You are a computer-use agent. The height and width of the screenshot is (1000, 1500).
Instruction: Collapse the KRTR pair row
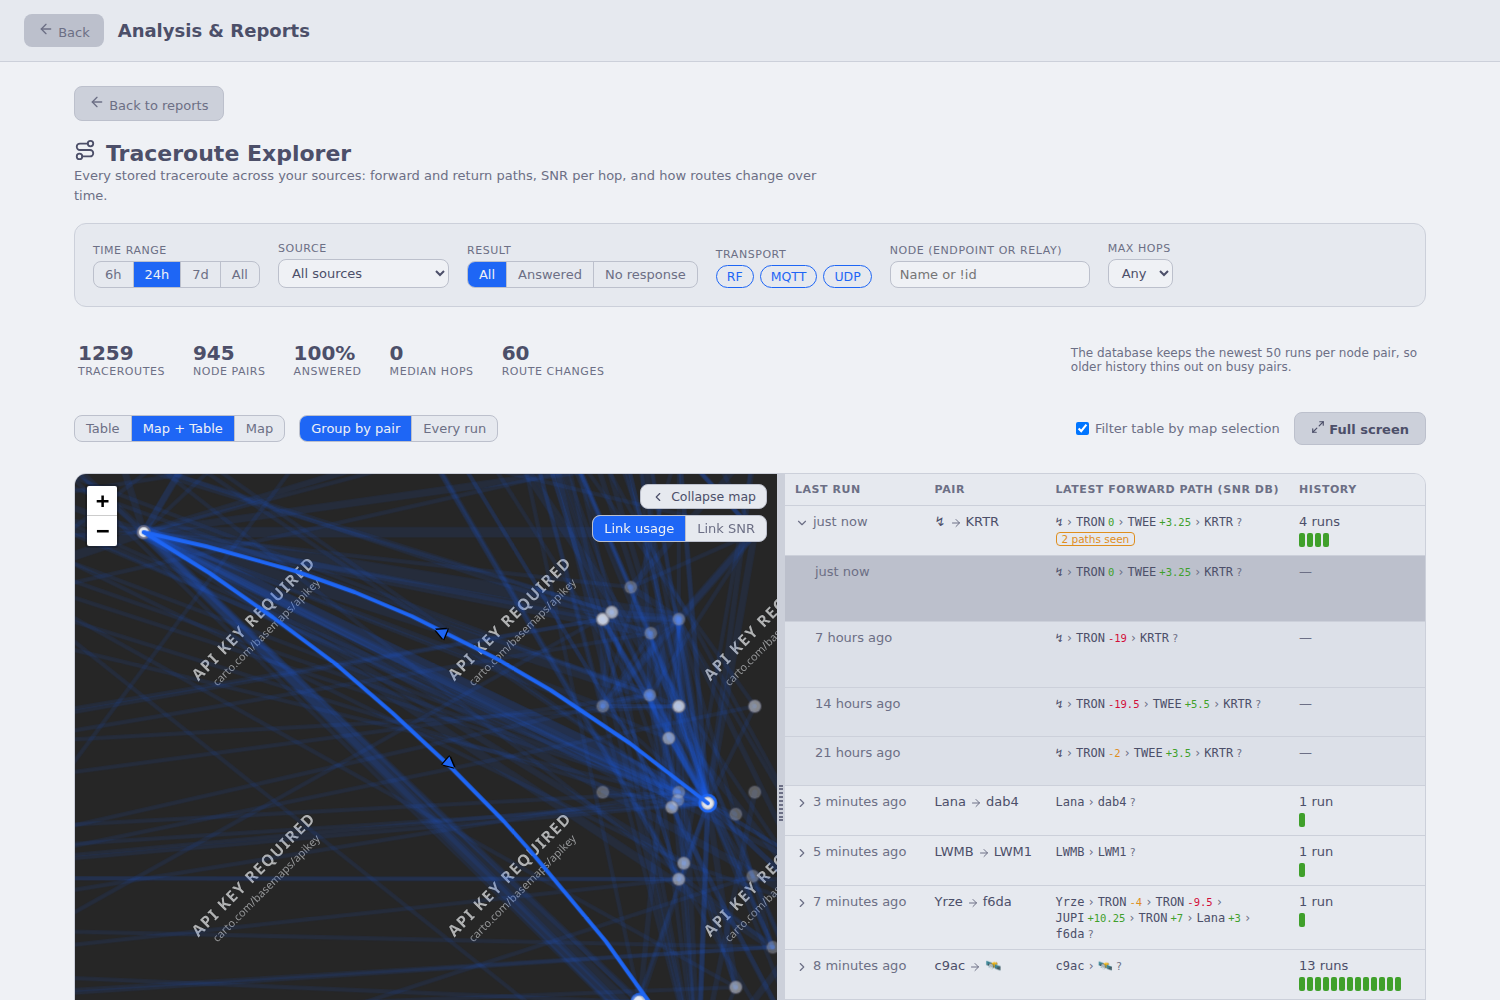click(x=802, y=522)
